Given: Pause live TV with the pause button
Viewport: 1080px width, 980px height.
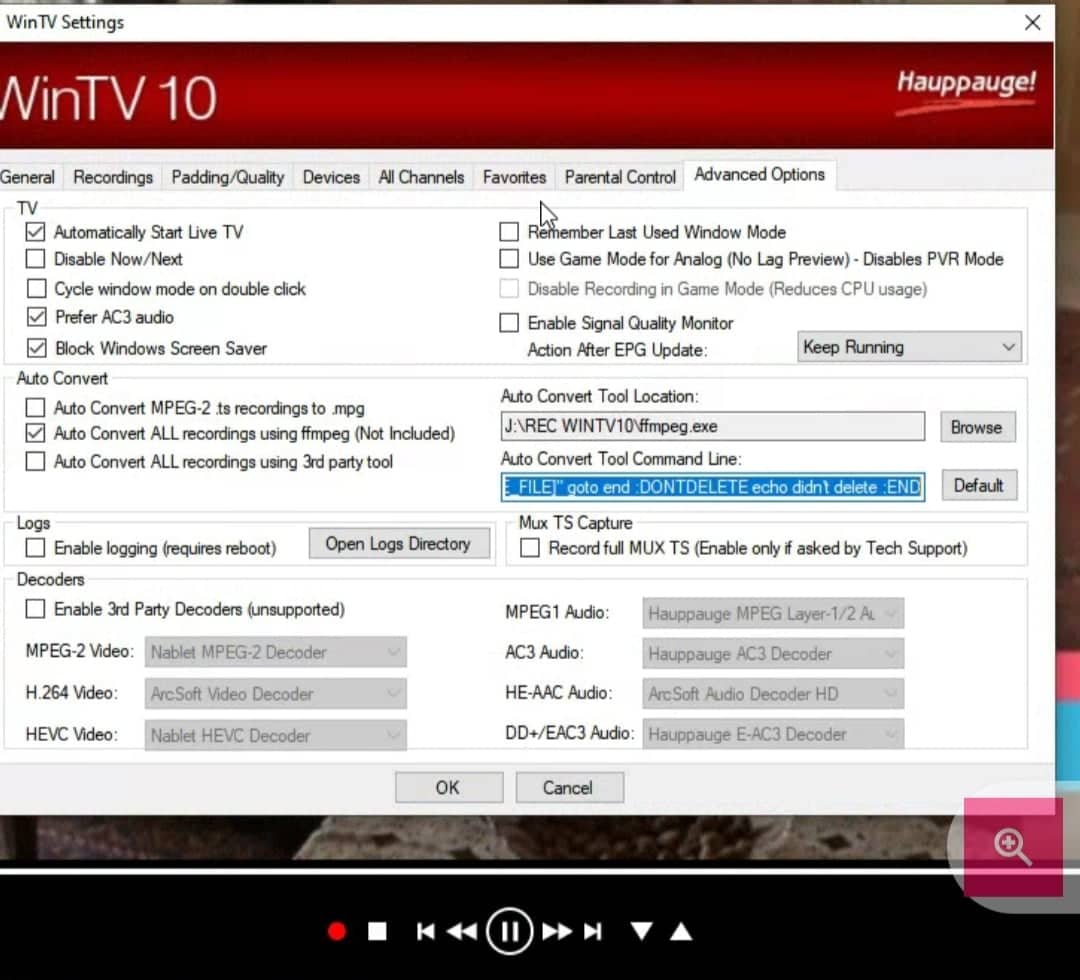Looking at the screenshot, I should tap(509, 932).
